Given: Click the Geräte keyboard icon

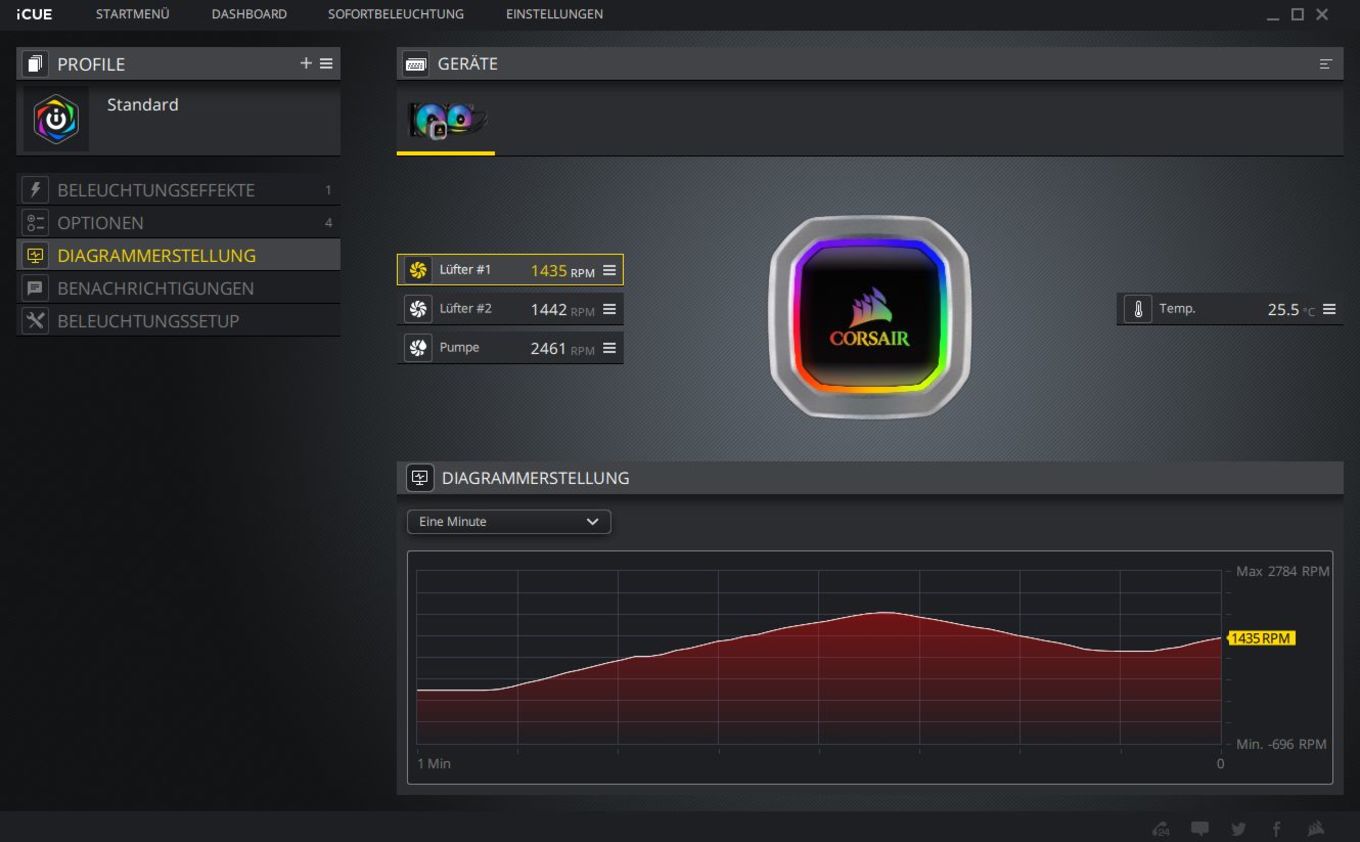Looking at the screenshot, I should [x=416, y=64].
